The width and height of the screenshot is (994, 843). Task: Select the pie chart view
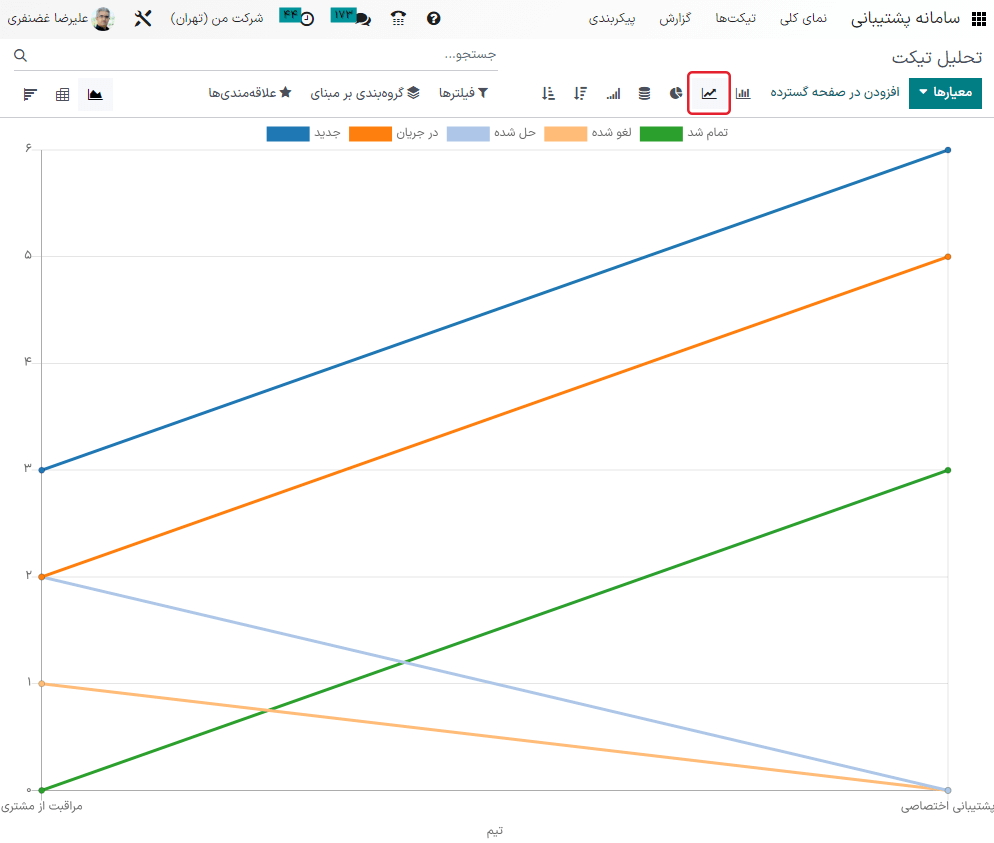pyautogui.click(x=676, y=93)
